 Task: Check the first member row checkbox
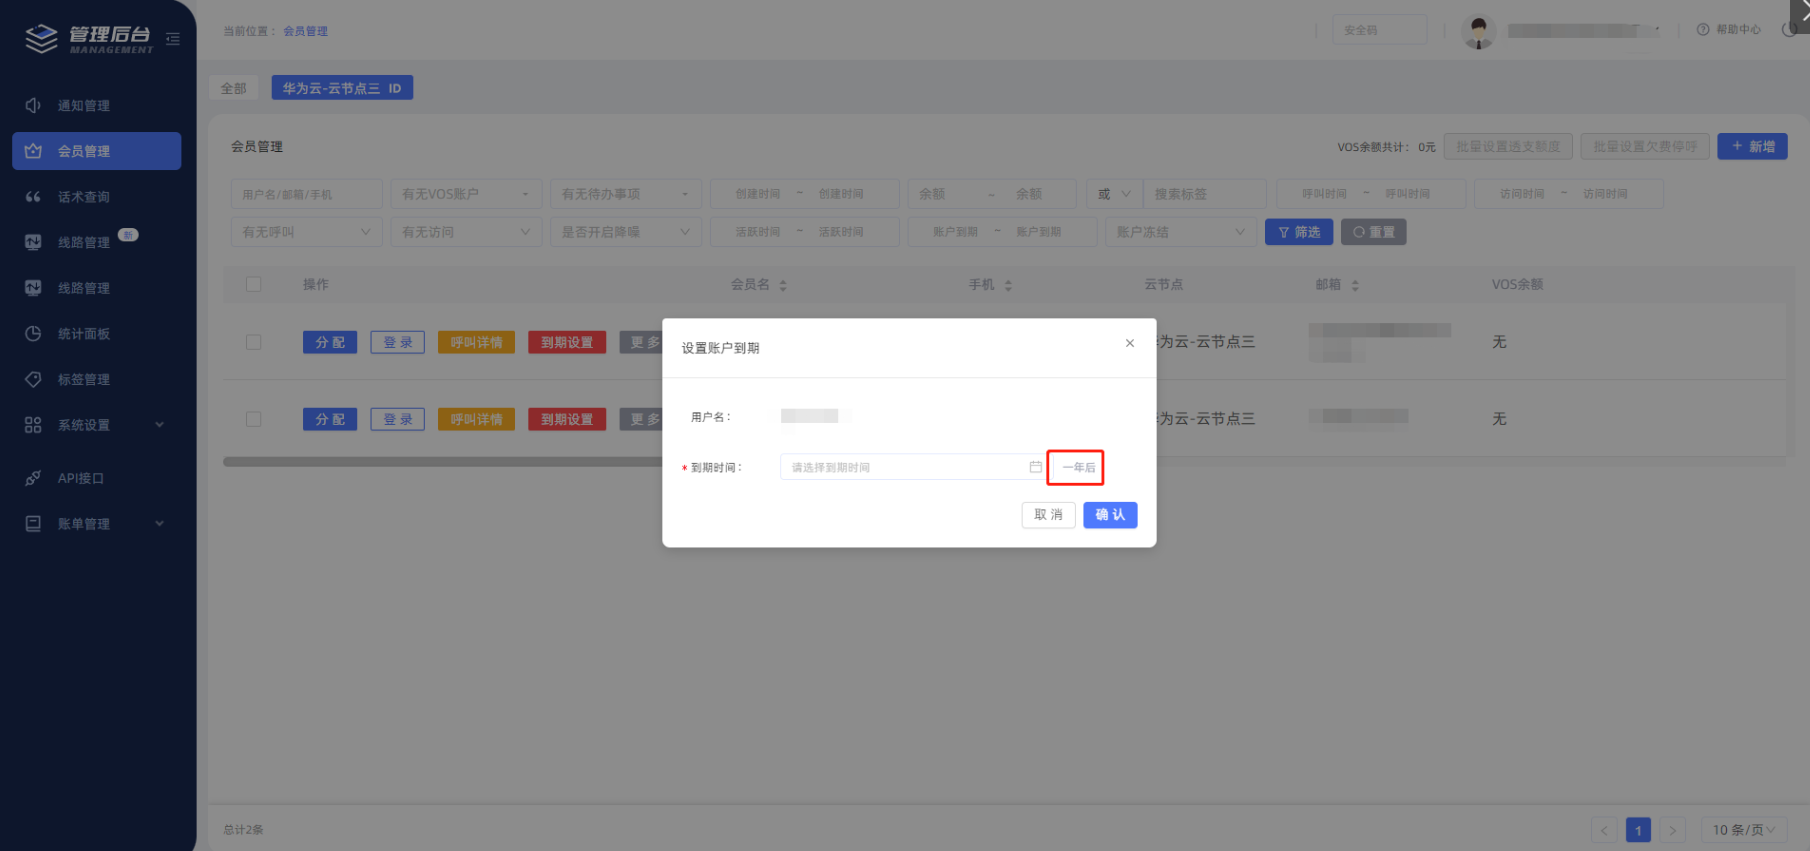(x=254, y=342)
